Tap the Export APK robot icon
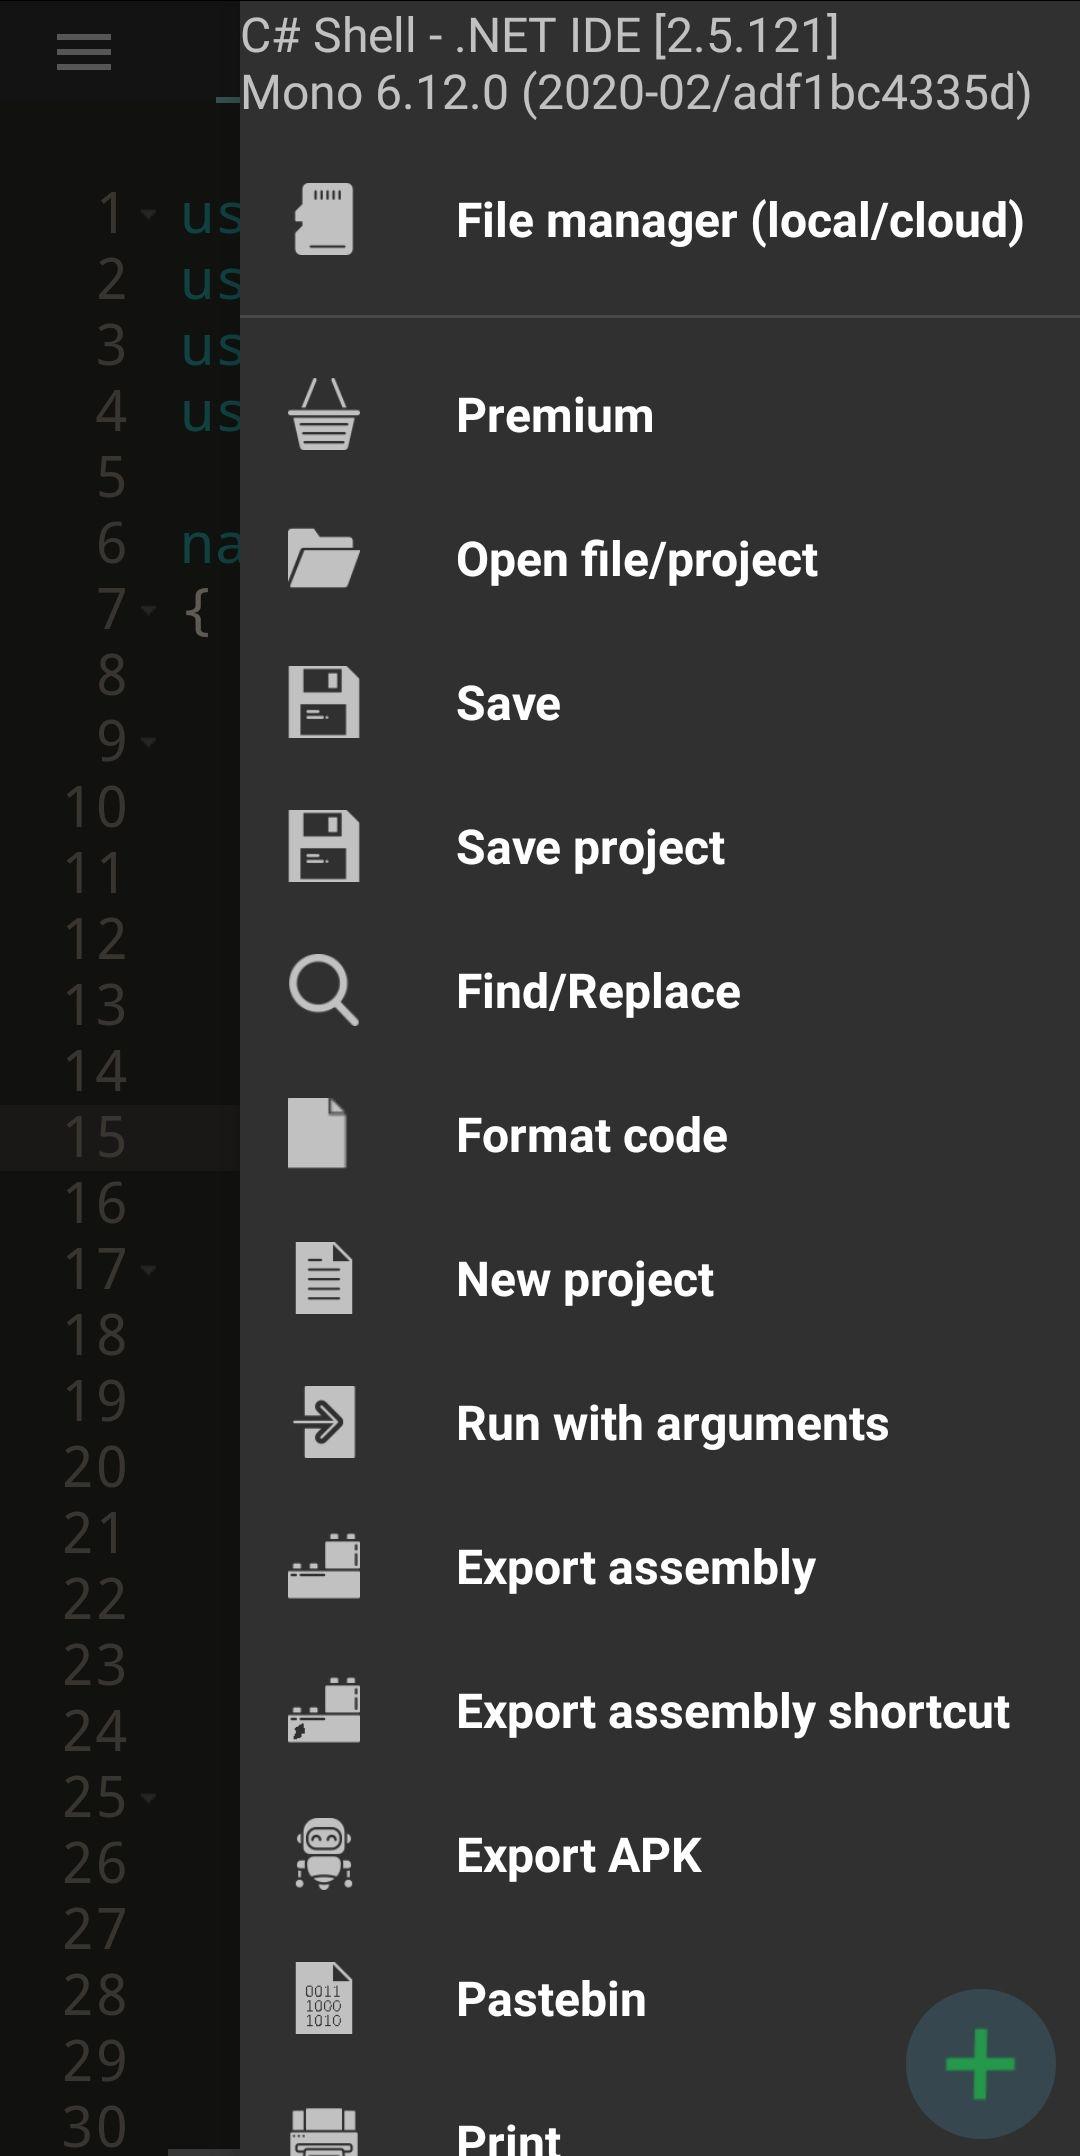 click(x=323, y=1855)
